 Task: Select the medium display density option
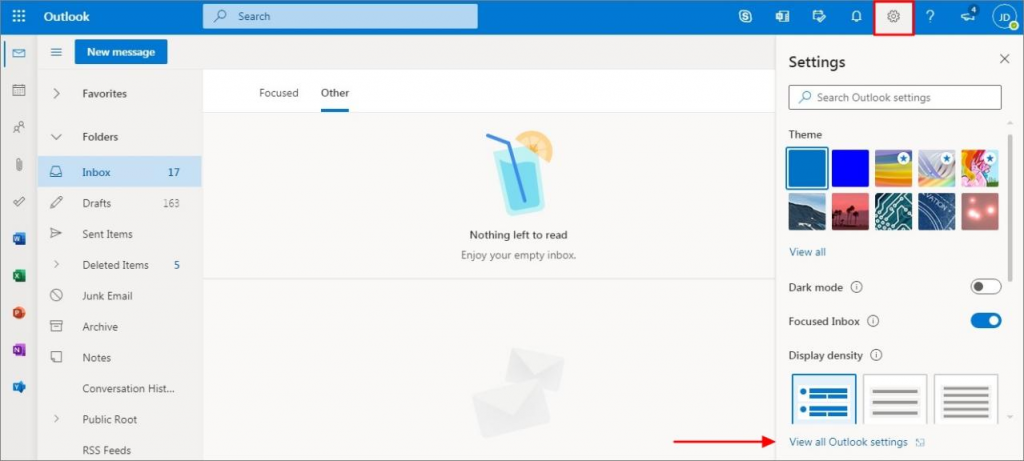pos(895,400)
